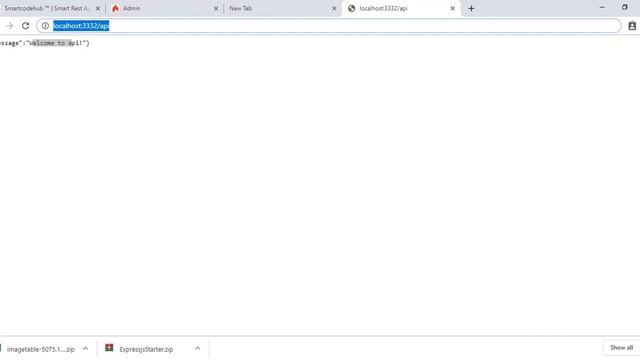
Task: Close the localhost:3332/api tab
Action: click(x=452, y=8)
